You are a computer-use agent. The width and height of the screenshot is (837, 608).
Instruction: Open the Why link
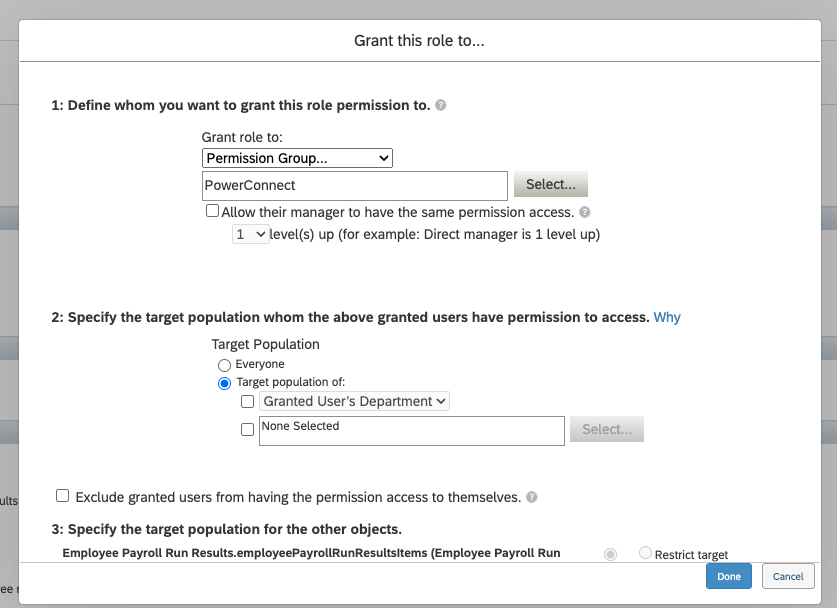667,317
